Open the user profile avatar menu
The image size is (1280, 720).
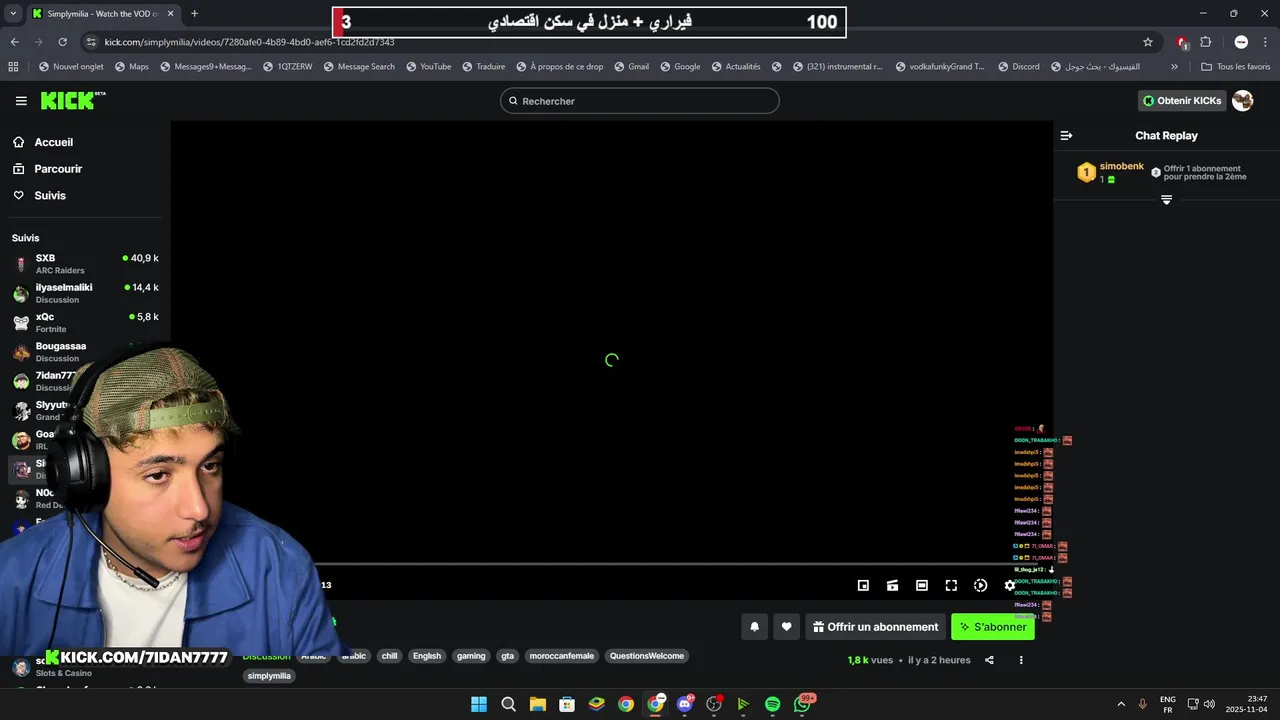click(x=1242, y=100)
